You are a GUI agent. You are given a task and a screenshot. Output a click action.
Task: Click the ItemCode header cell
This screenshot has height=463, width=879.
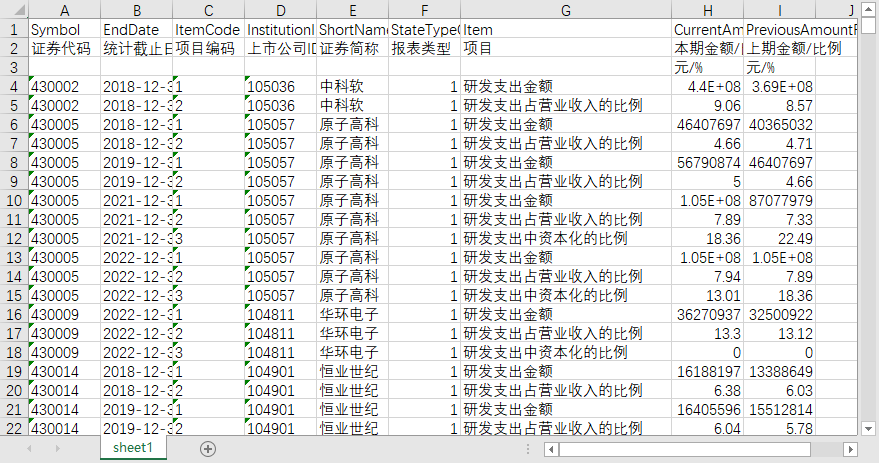click(209, 29)
